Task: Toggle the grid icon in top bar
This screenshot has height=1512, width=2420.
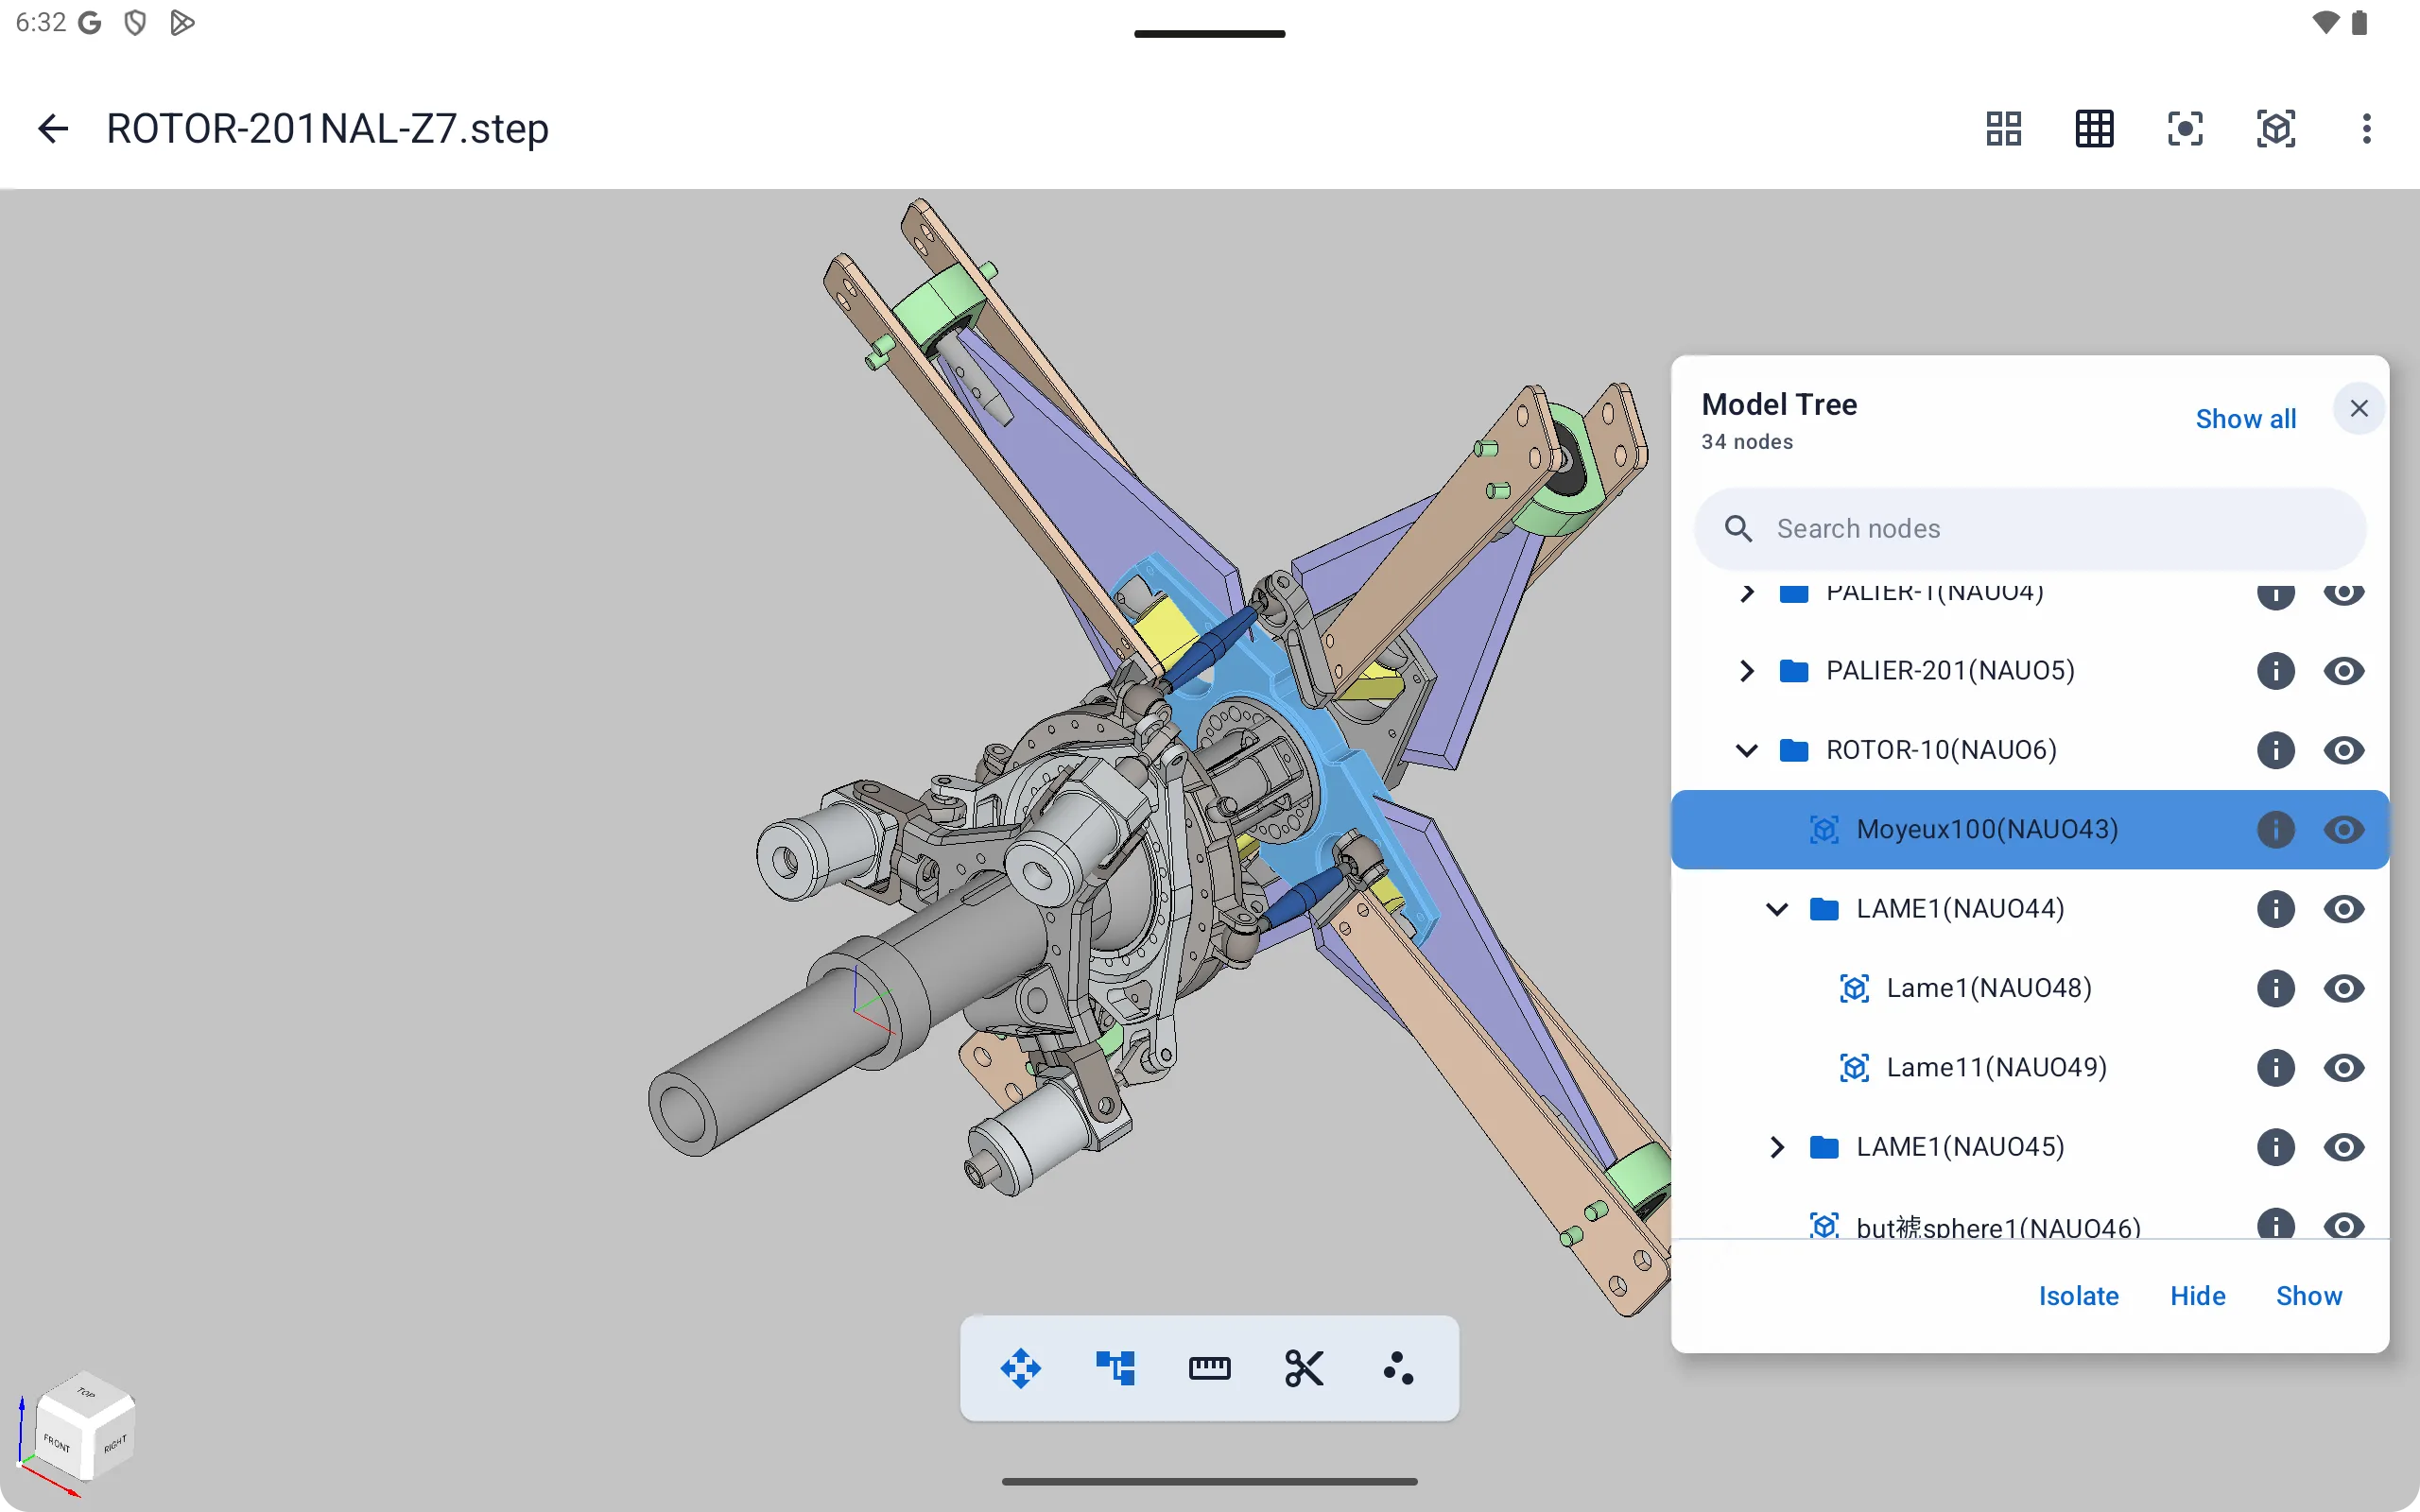Action: click(x=2094, y=129)
